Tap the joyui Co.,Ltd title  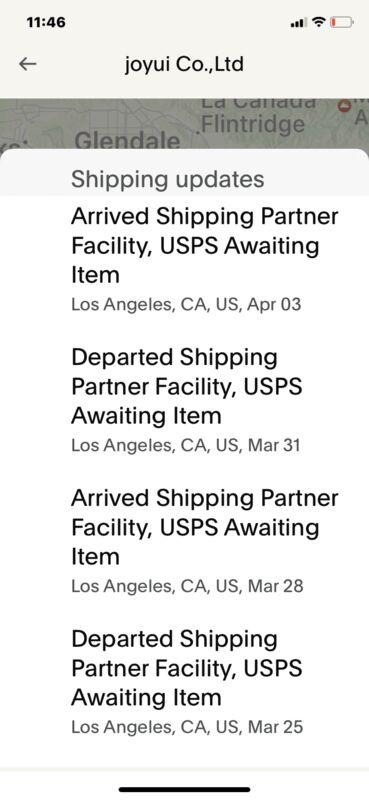point(184,64)
